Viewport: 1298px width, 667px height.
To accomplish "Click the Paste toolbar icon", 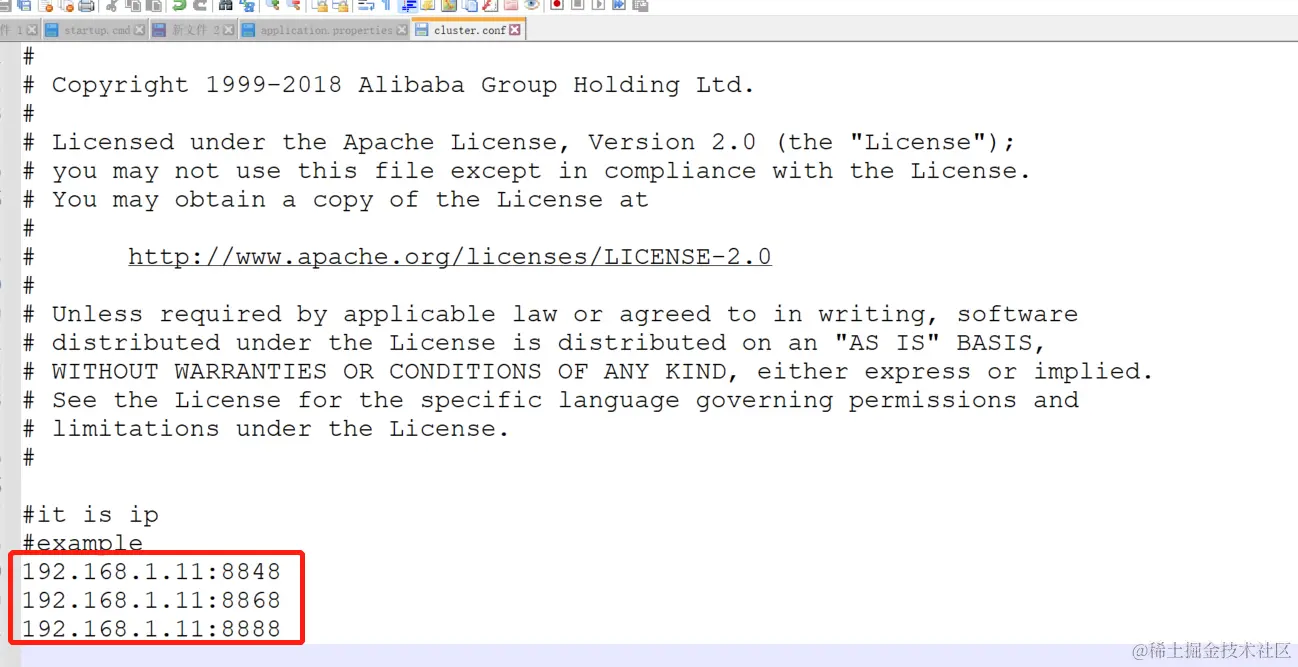I will click(x=153, y=5).
